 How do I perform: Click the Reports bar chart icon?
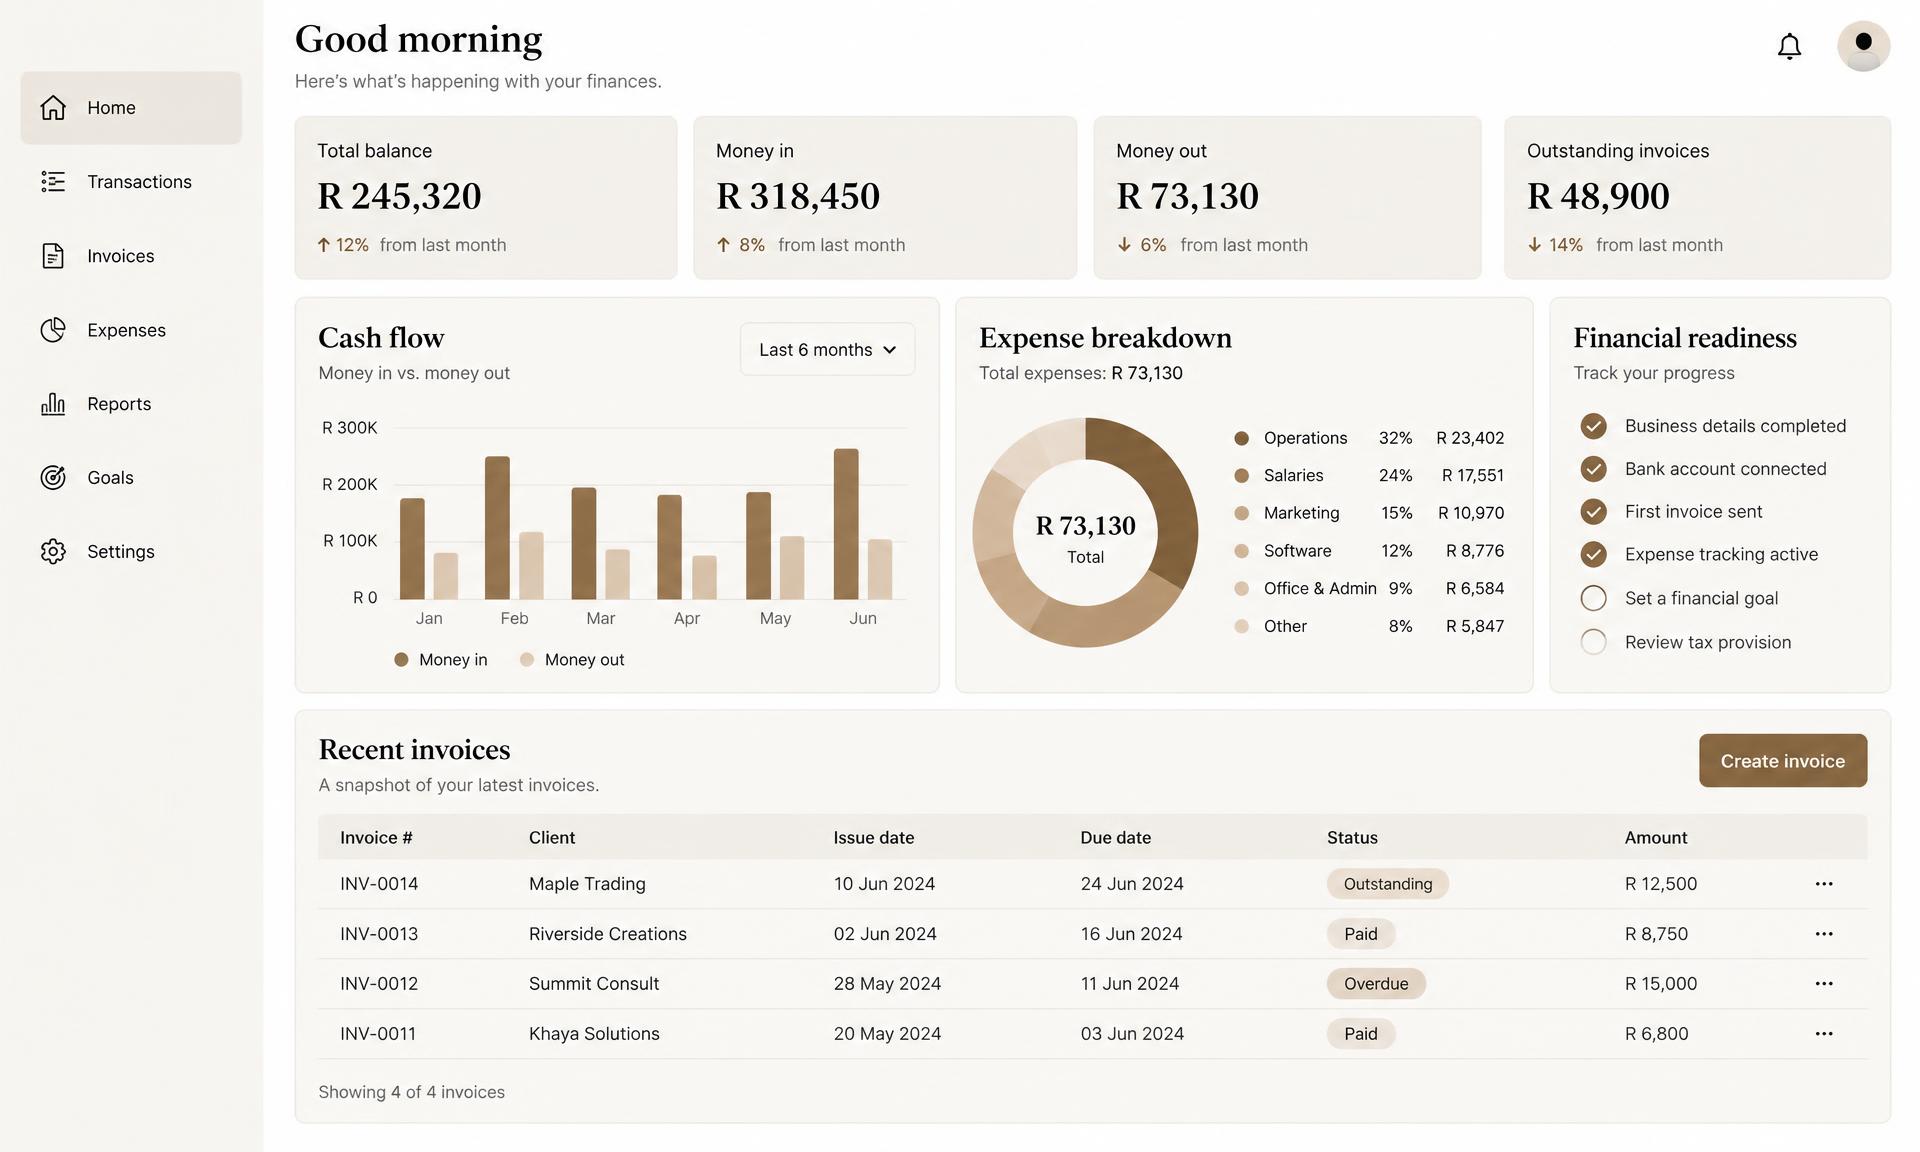(x=53, y=403)
